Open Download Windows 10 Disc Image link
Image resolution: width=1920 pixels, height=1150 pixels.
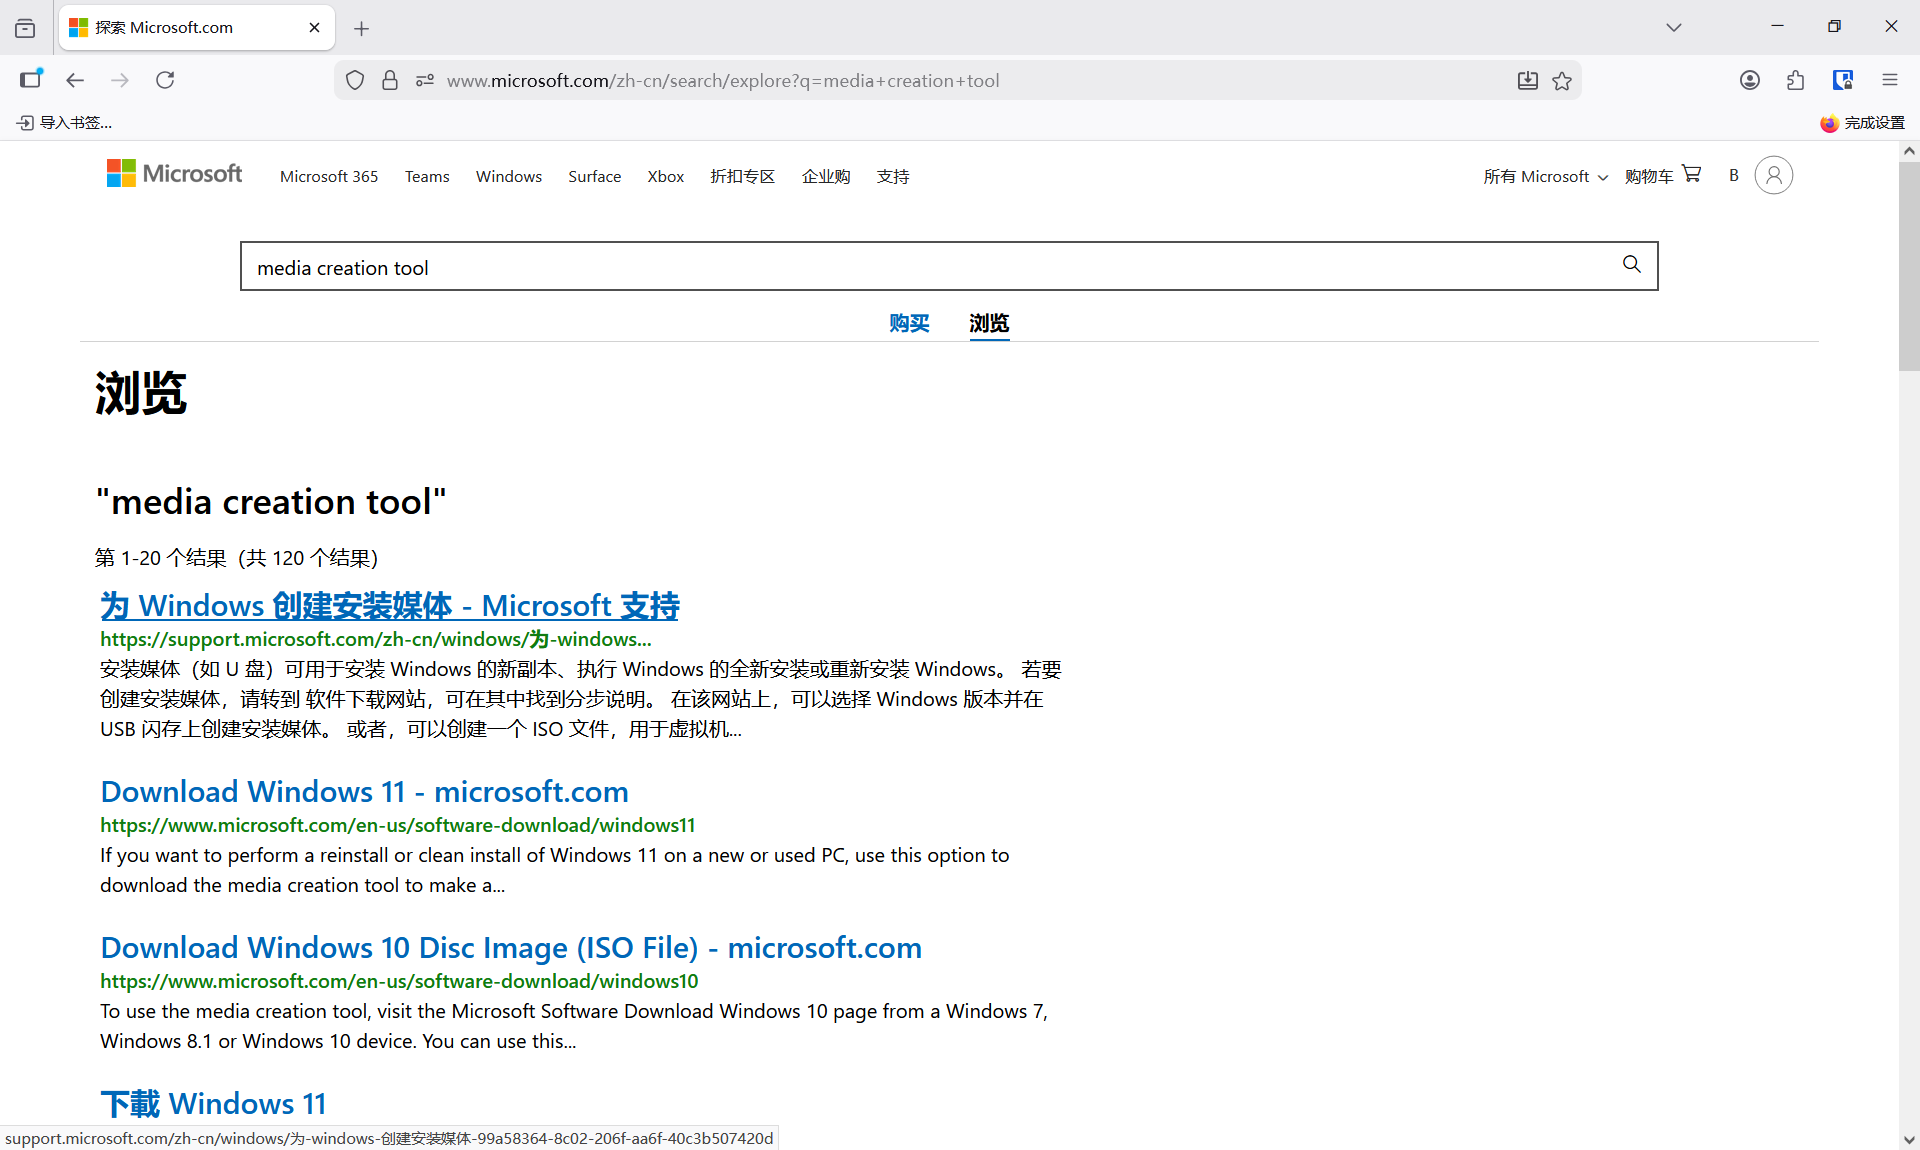[510, 947]
